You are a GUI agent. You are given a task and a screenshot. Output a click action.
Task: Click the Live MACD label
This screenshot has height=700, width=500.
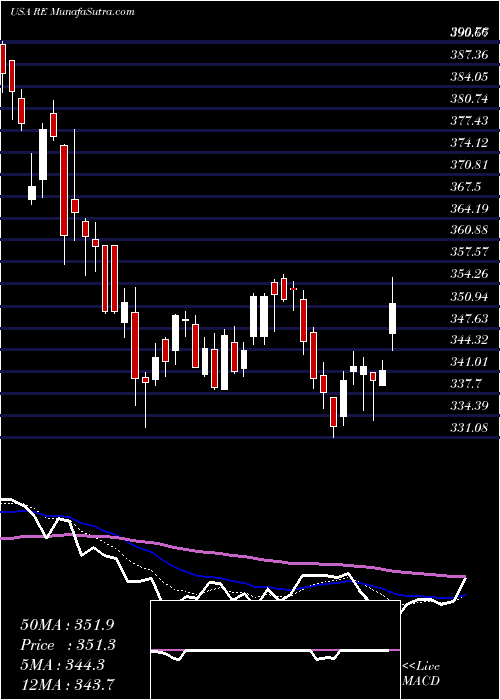421,674
